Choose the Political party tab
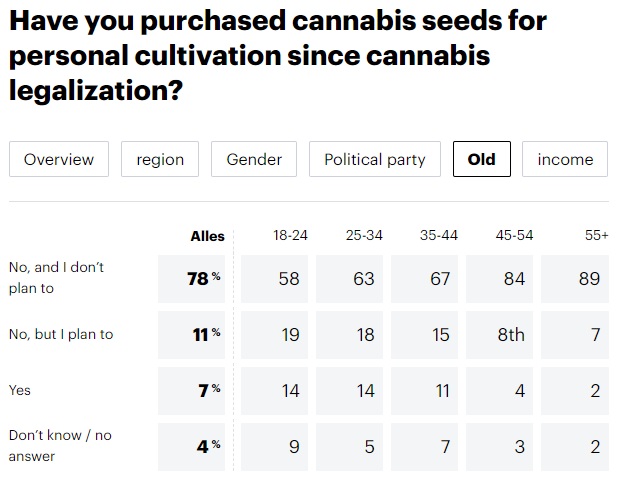This screenshot has height=477, width=617. click(x=374, y=159)
